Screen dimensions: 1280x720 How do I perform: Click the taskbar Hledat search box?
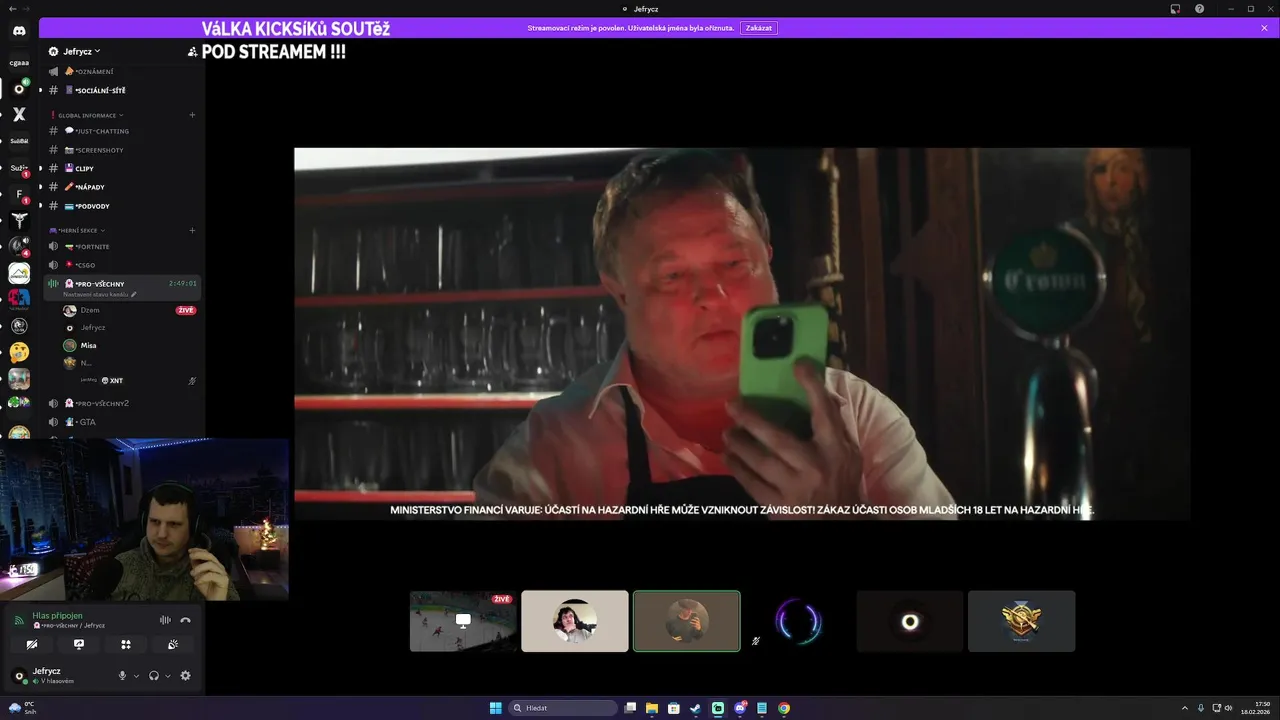pyautogui.click(x=563, y=708)
